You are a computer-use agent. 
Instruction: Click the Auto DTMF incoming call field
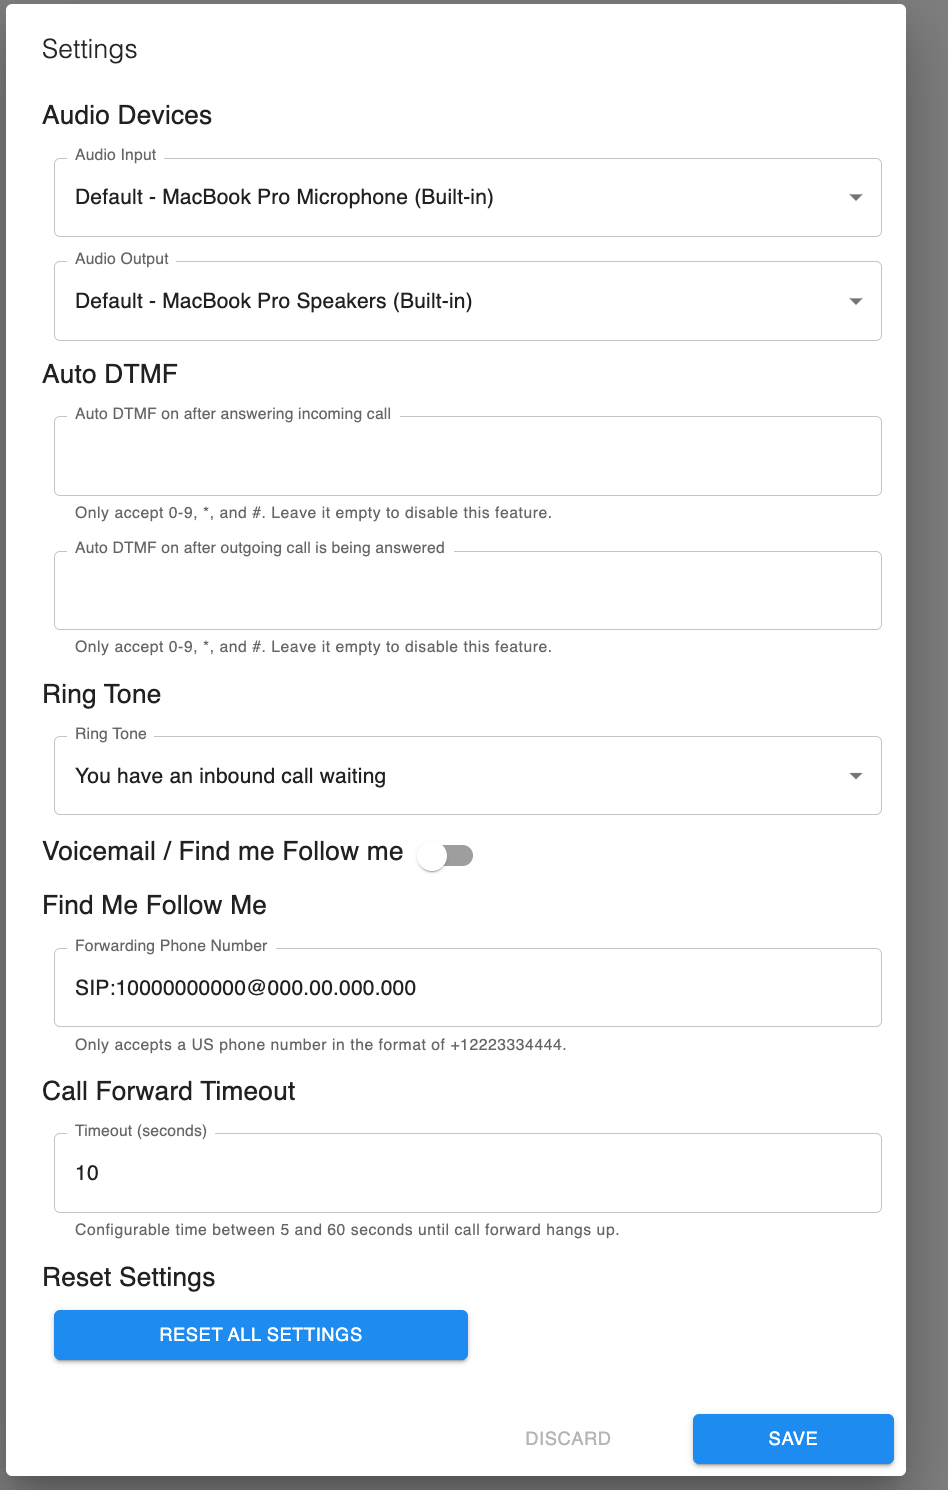tap(467, 457)
